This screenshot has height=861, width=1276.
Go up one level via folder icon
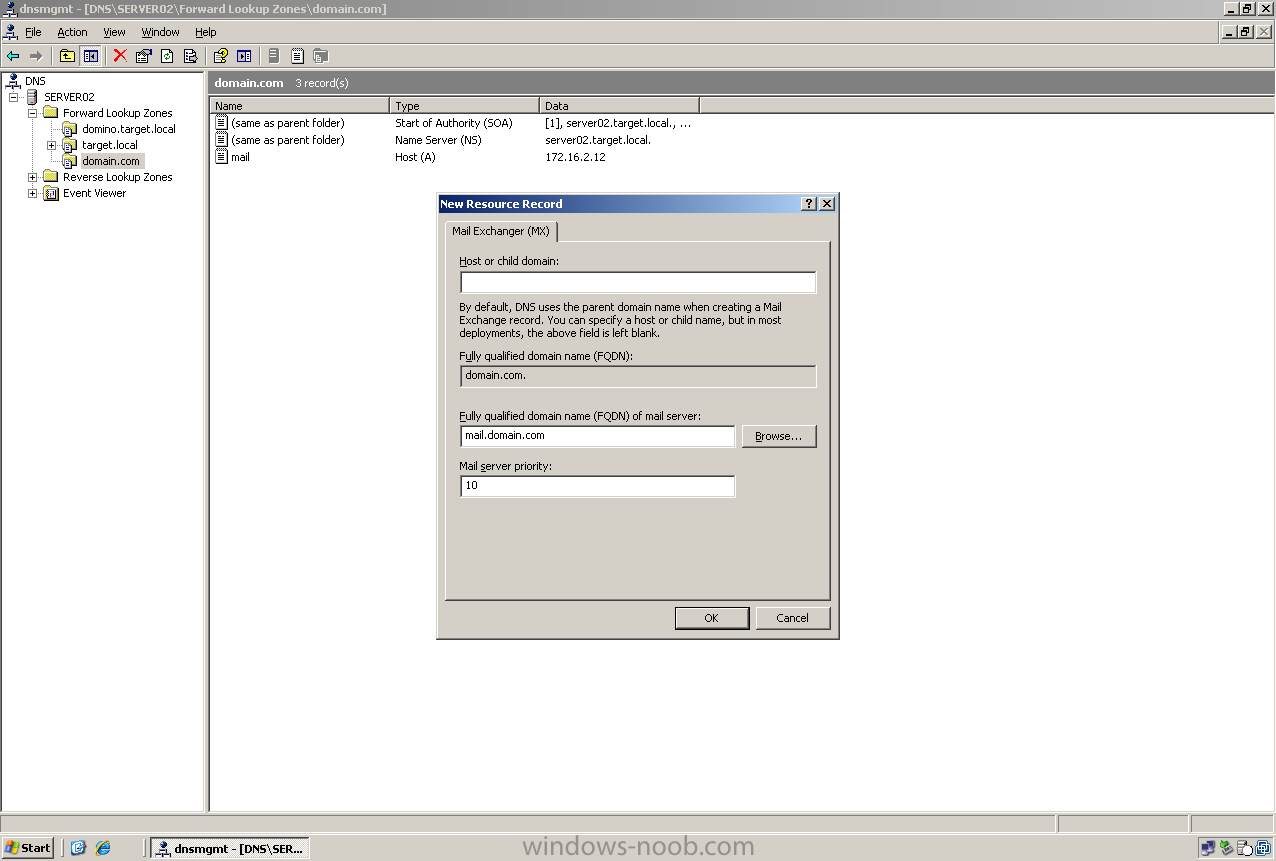67,56
